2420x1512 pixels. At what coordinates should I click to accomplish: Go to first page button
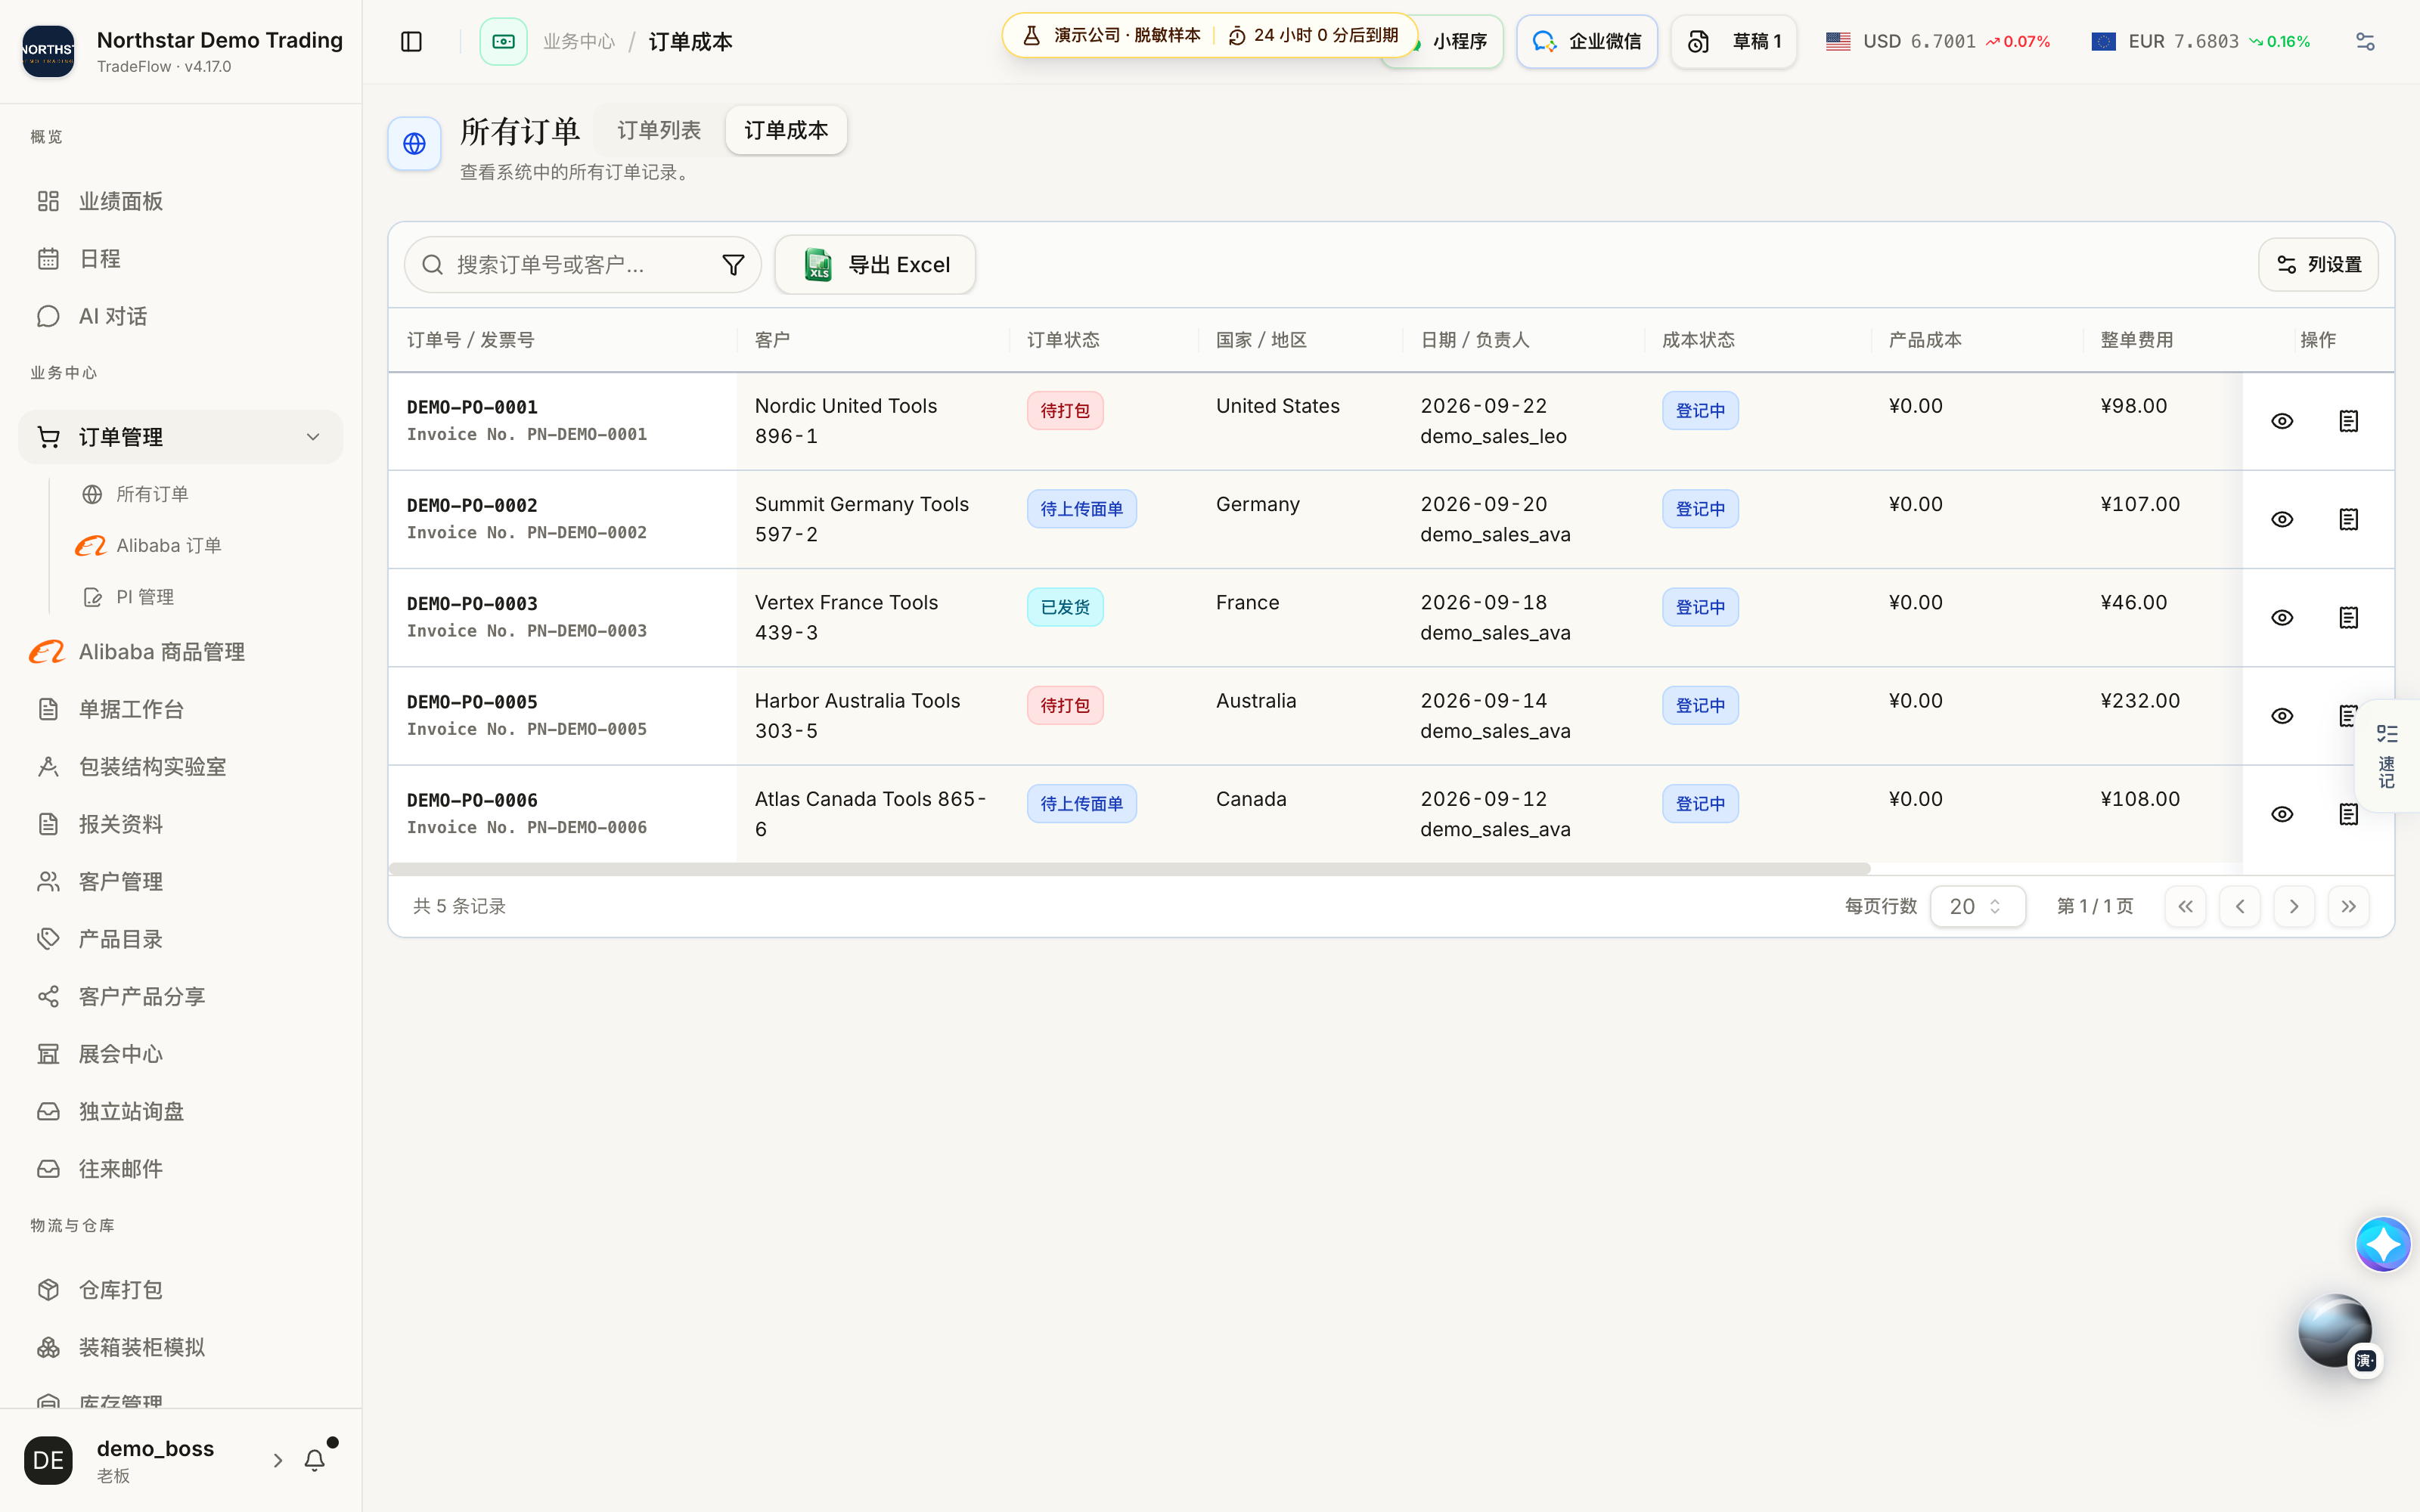coord(2185,906)
